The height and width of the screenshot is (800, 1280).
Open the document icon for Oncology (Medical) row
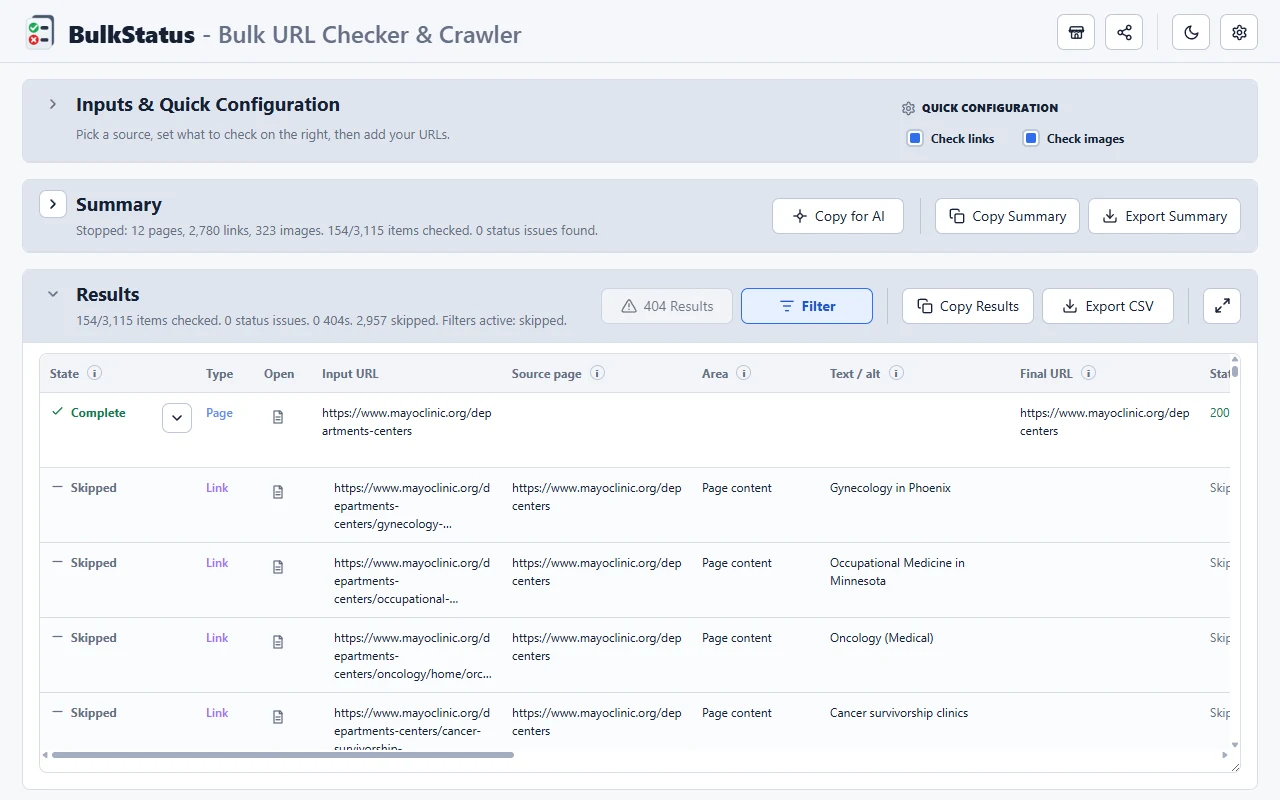tap(278, 642)
